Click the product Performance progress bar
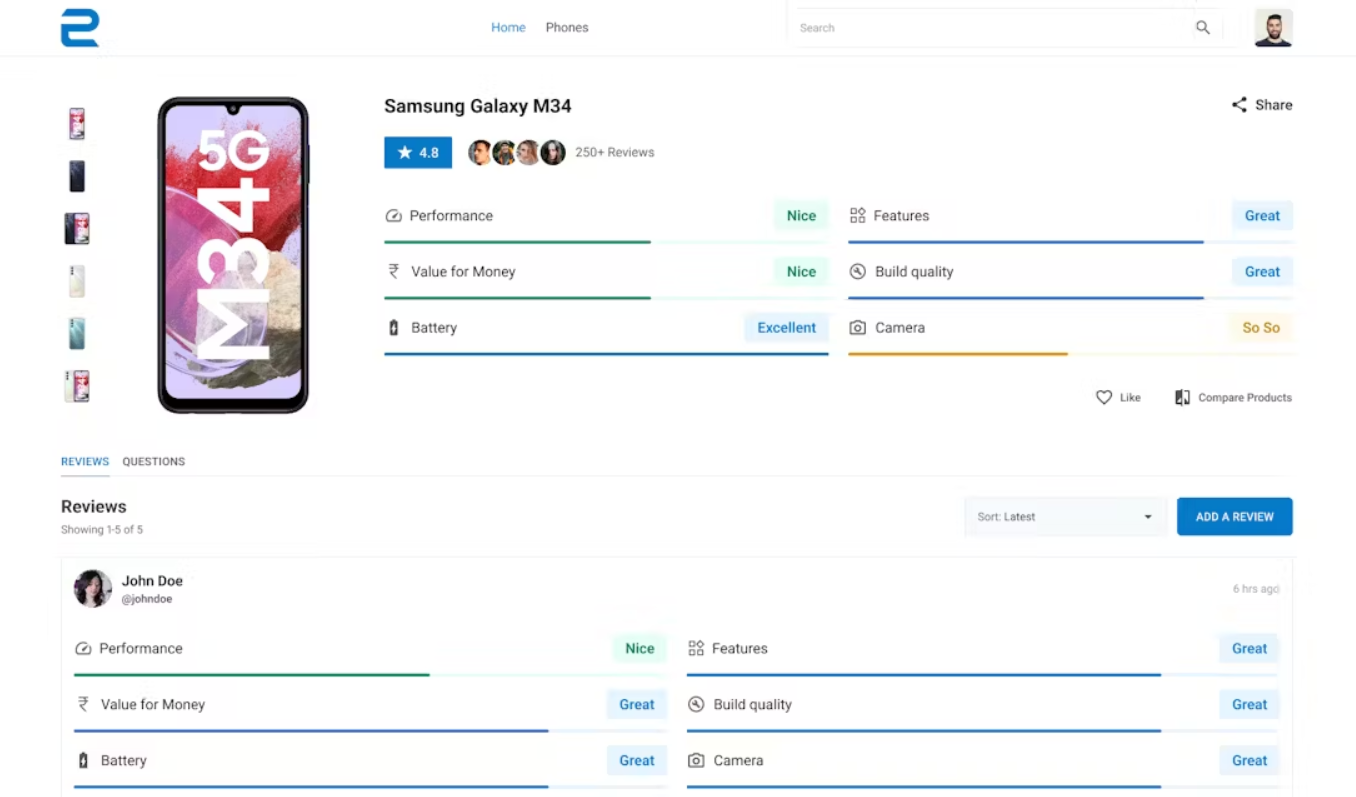Image resolution: width=1356 pixels, height=797 pixels. pos(607,242)
